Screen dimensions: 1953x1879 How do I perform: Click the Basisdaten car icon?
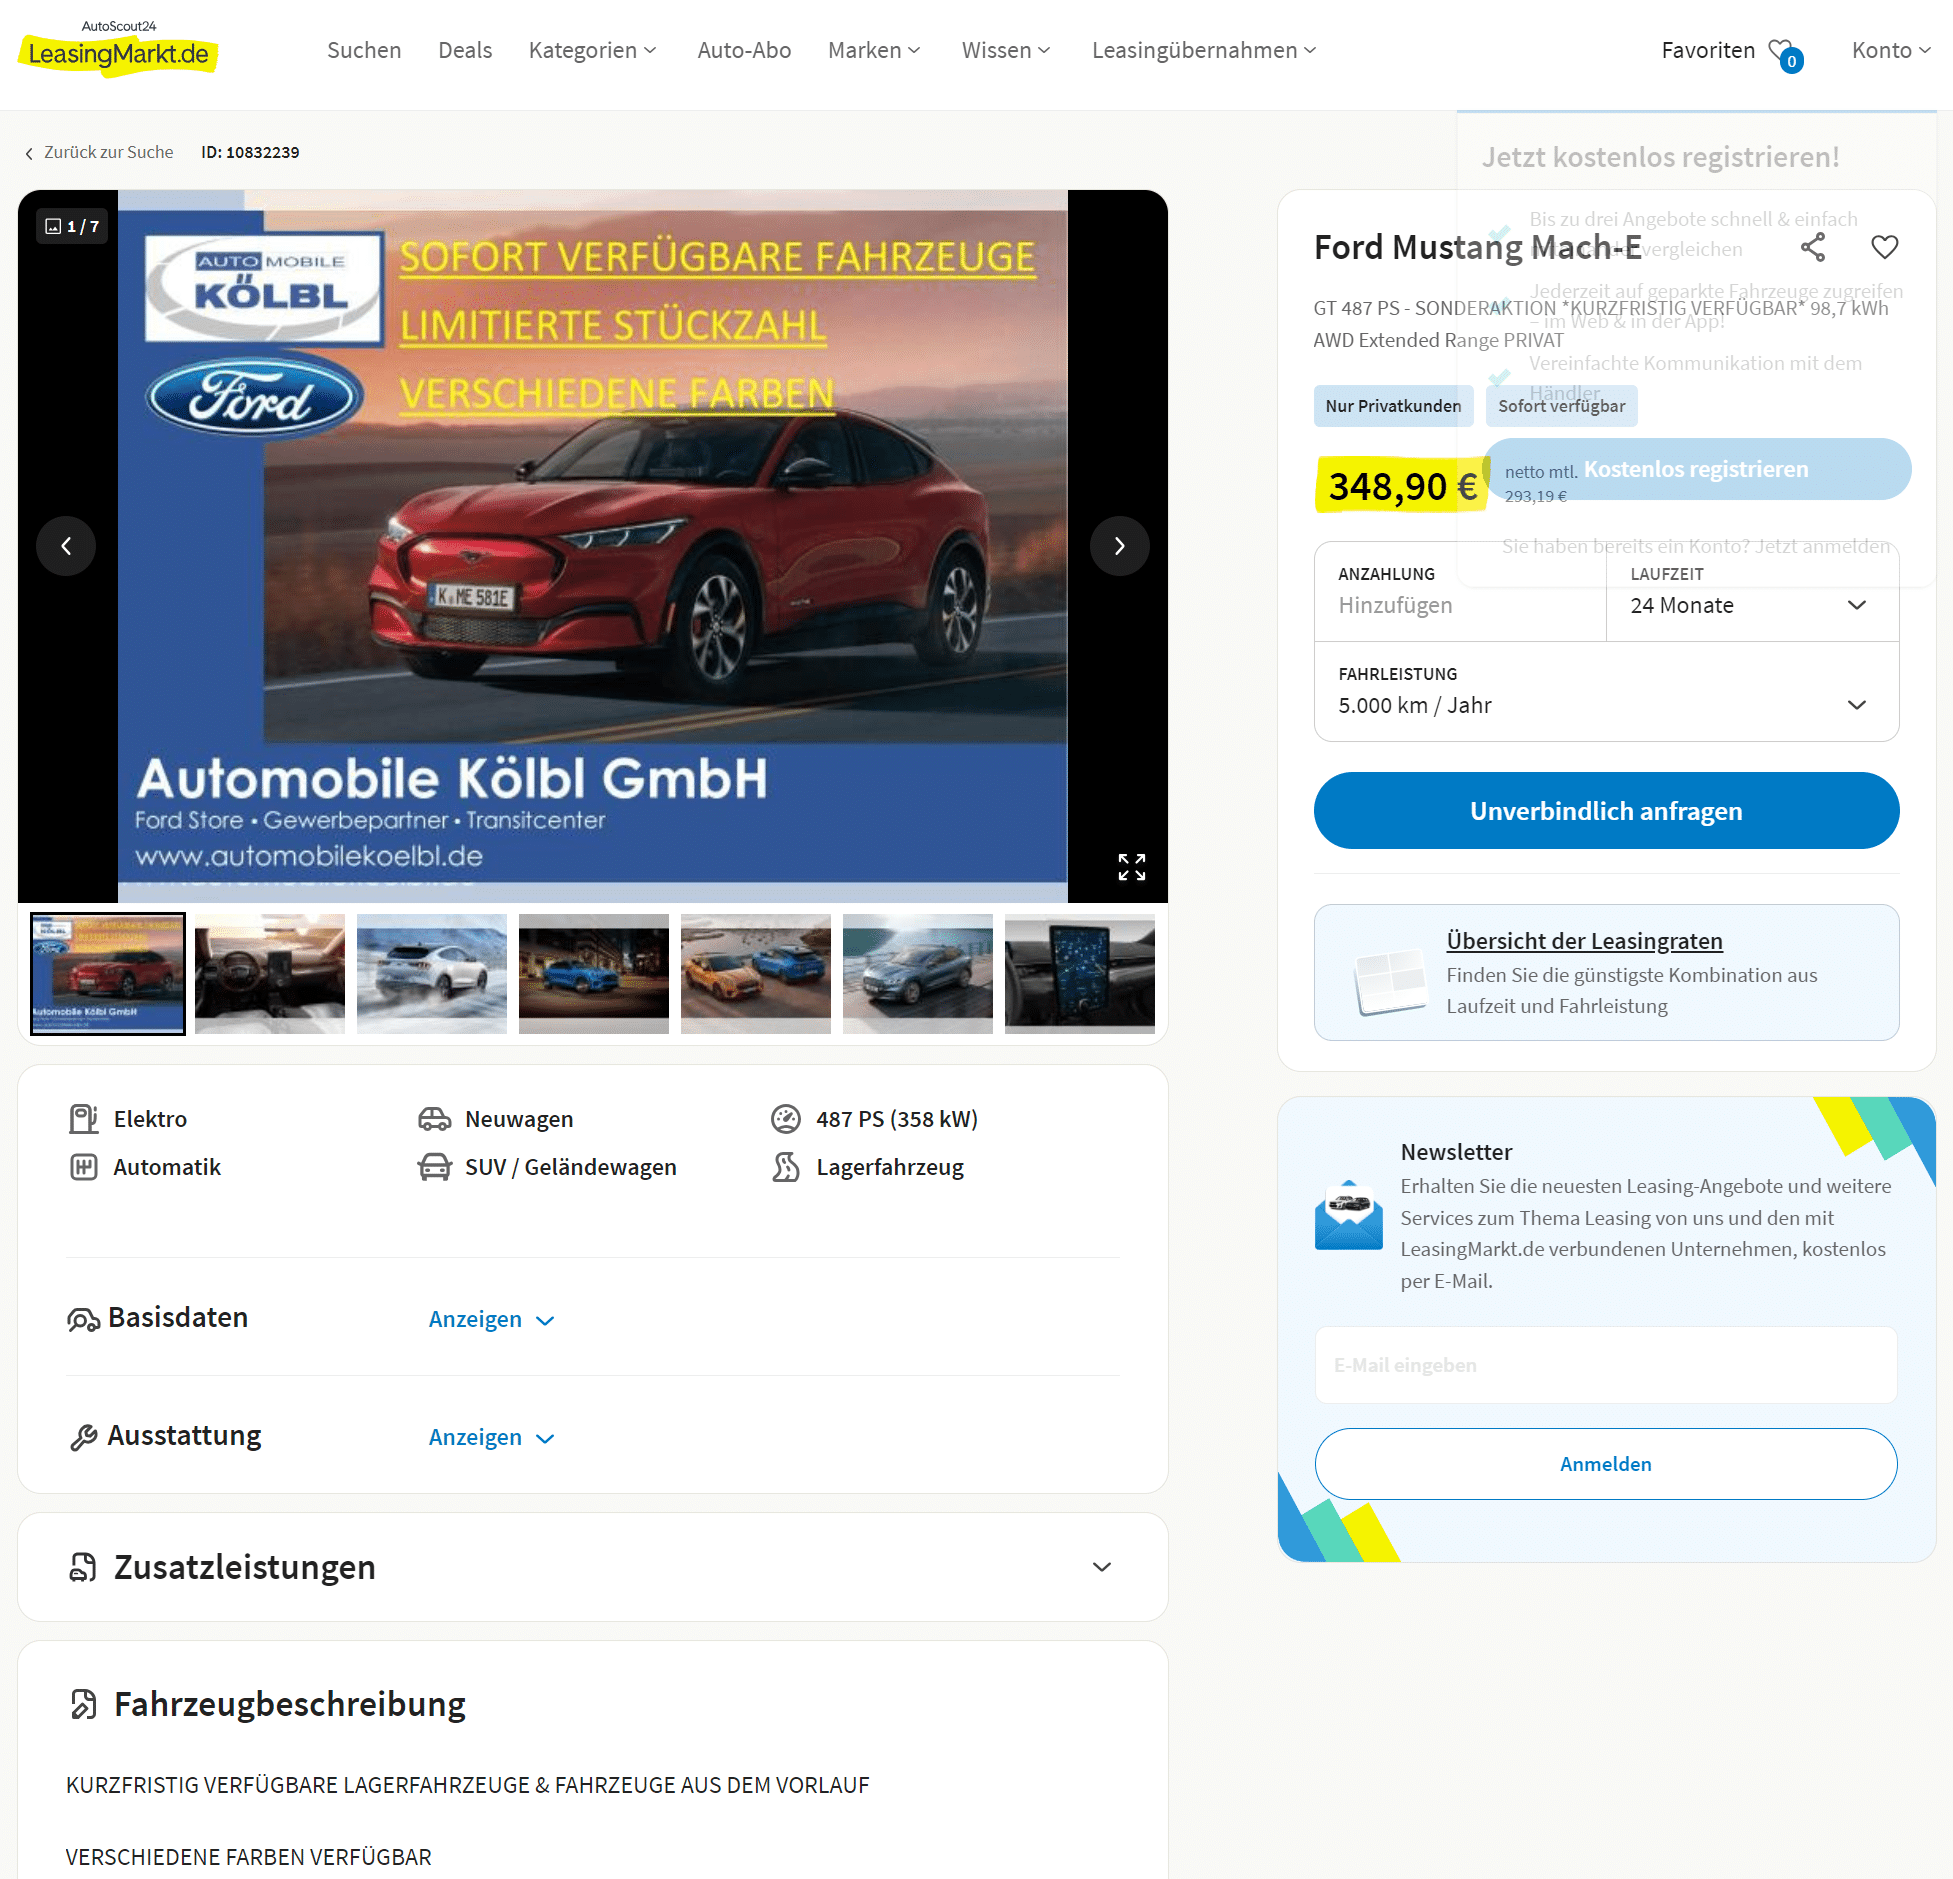(83, 1319)
